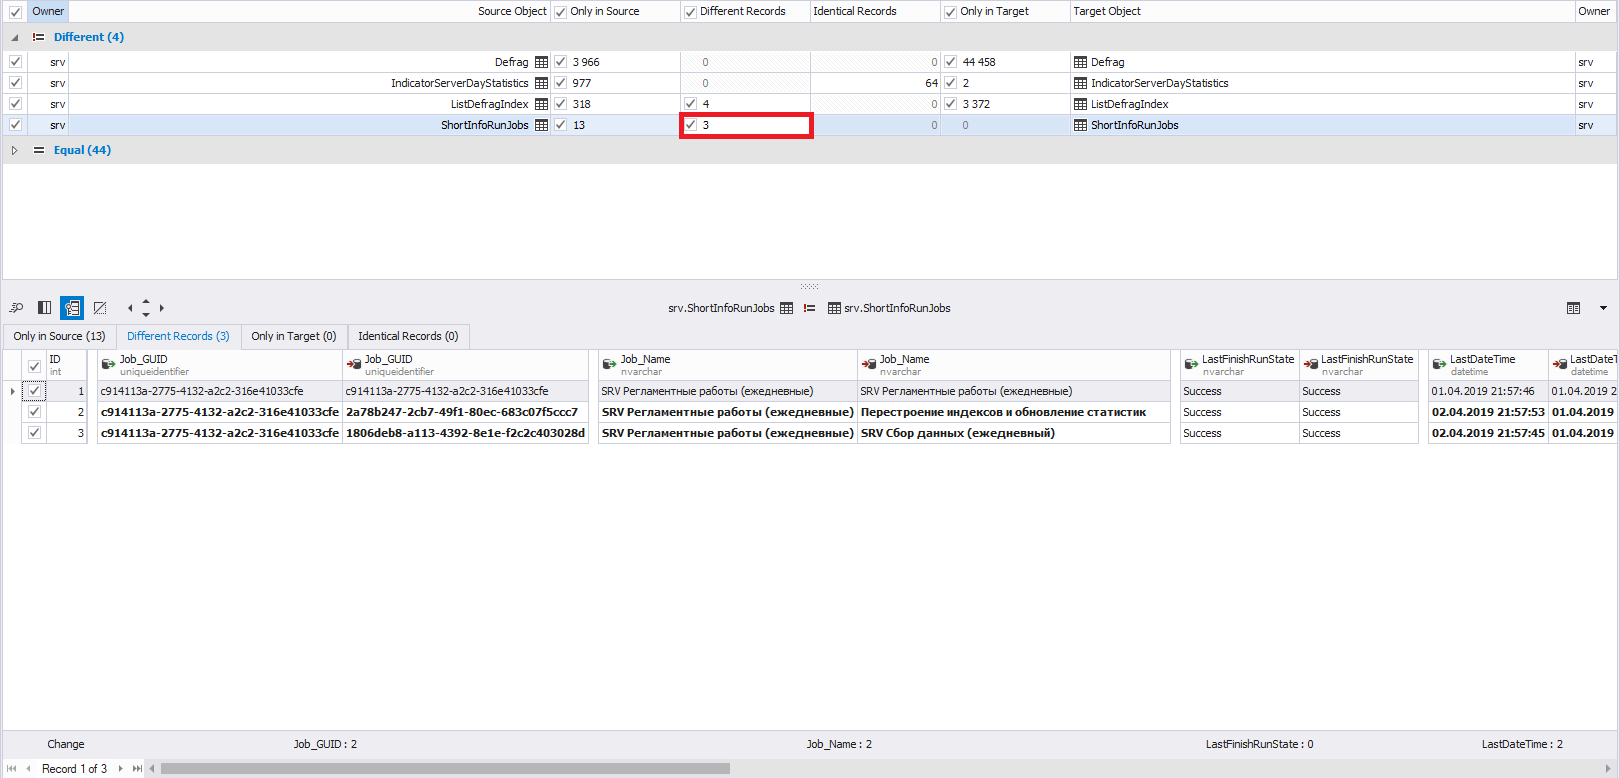Click the column layout icon at right toolbar
This screenshot has width=1620, height=778.
[1573, 308]
